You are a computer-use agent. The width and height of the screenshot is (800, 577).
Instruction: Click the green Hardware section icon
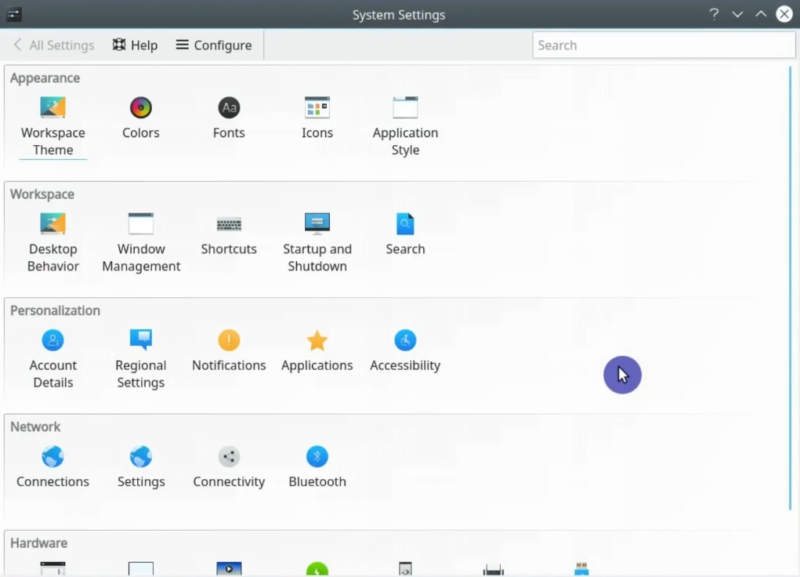(x=317, y=569)
